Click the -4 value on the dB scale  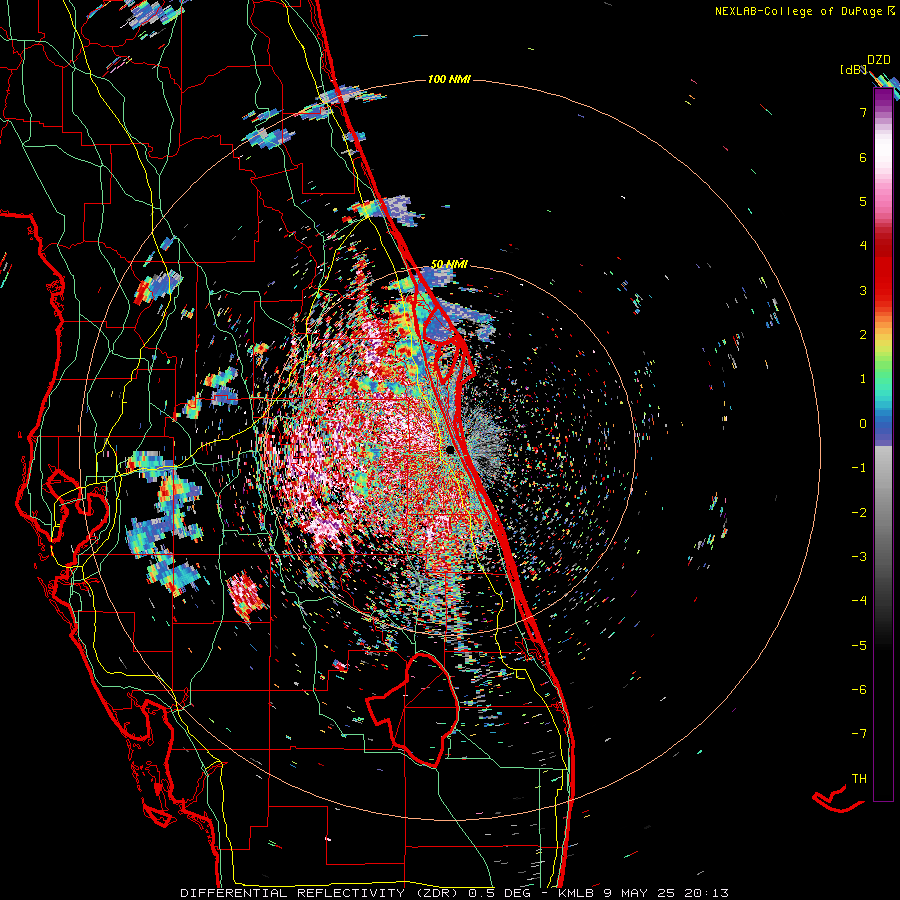click(x=859, y=601)
